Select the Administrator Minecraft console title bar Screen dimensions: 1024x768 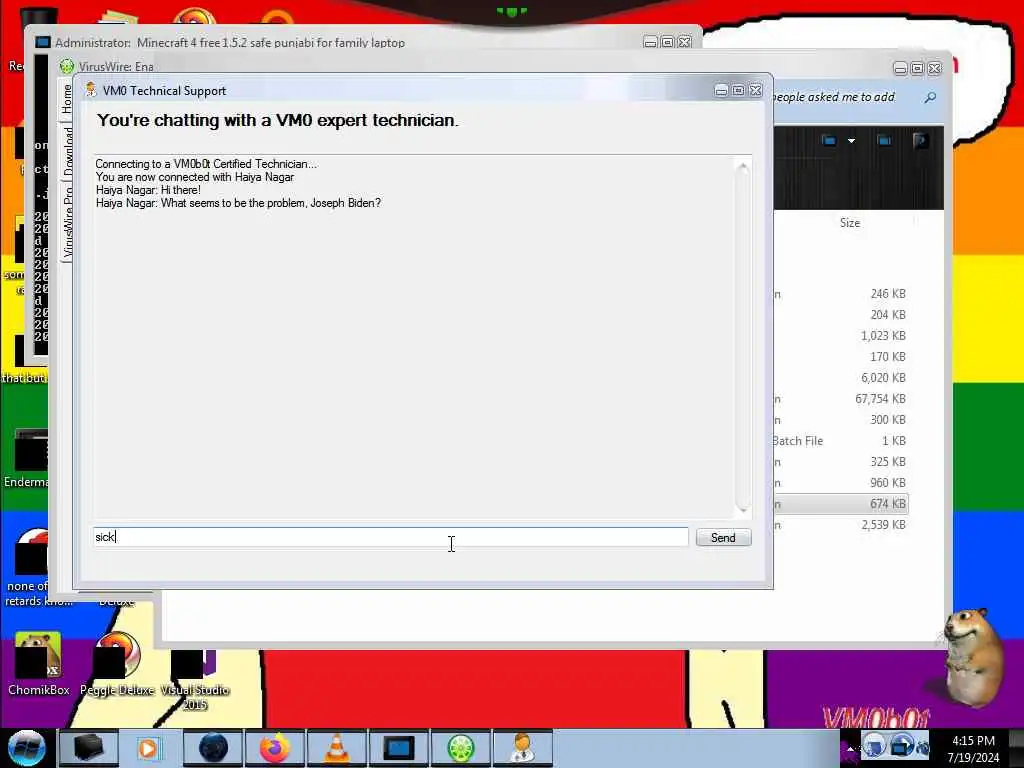coord(340,42)
